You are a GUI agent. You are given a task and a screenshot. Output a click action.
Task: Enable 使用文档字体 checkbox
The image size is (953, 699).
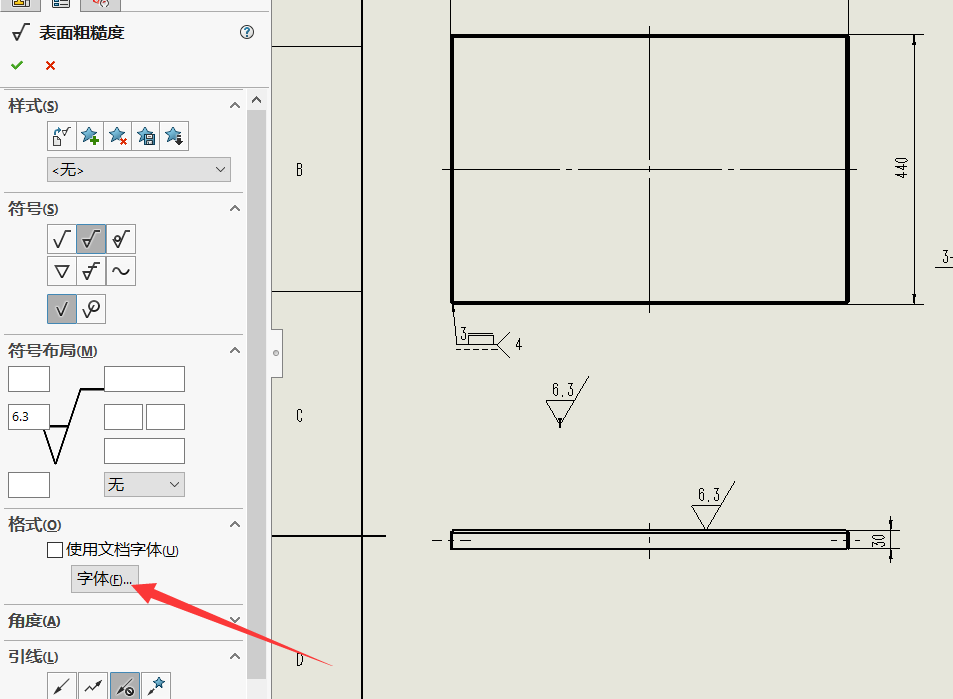click(x=55, y=550)
